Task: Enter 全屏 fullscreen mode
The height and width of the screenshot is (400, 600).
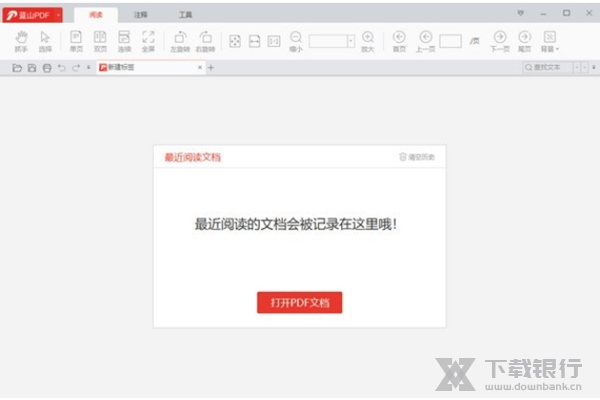Action: coord(148,41)
